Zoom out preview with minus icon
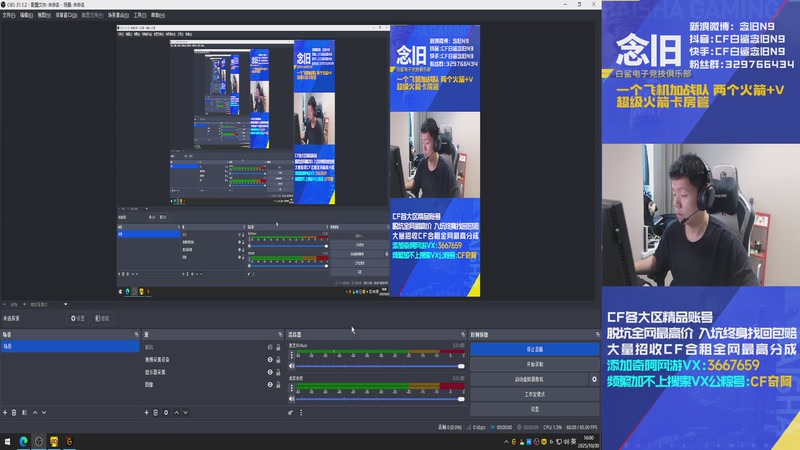Screen dimensions: 800x450 [5, 304]
